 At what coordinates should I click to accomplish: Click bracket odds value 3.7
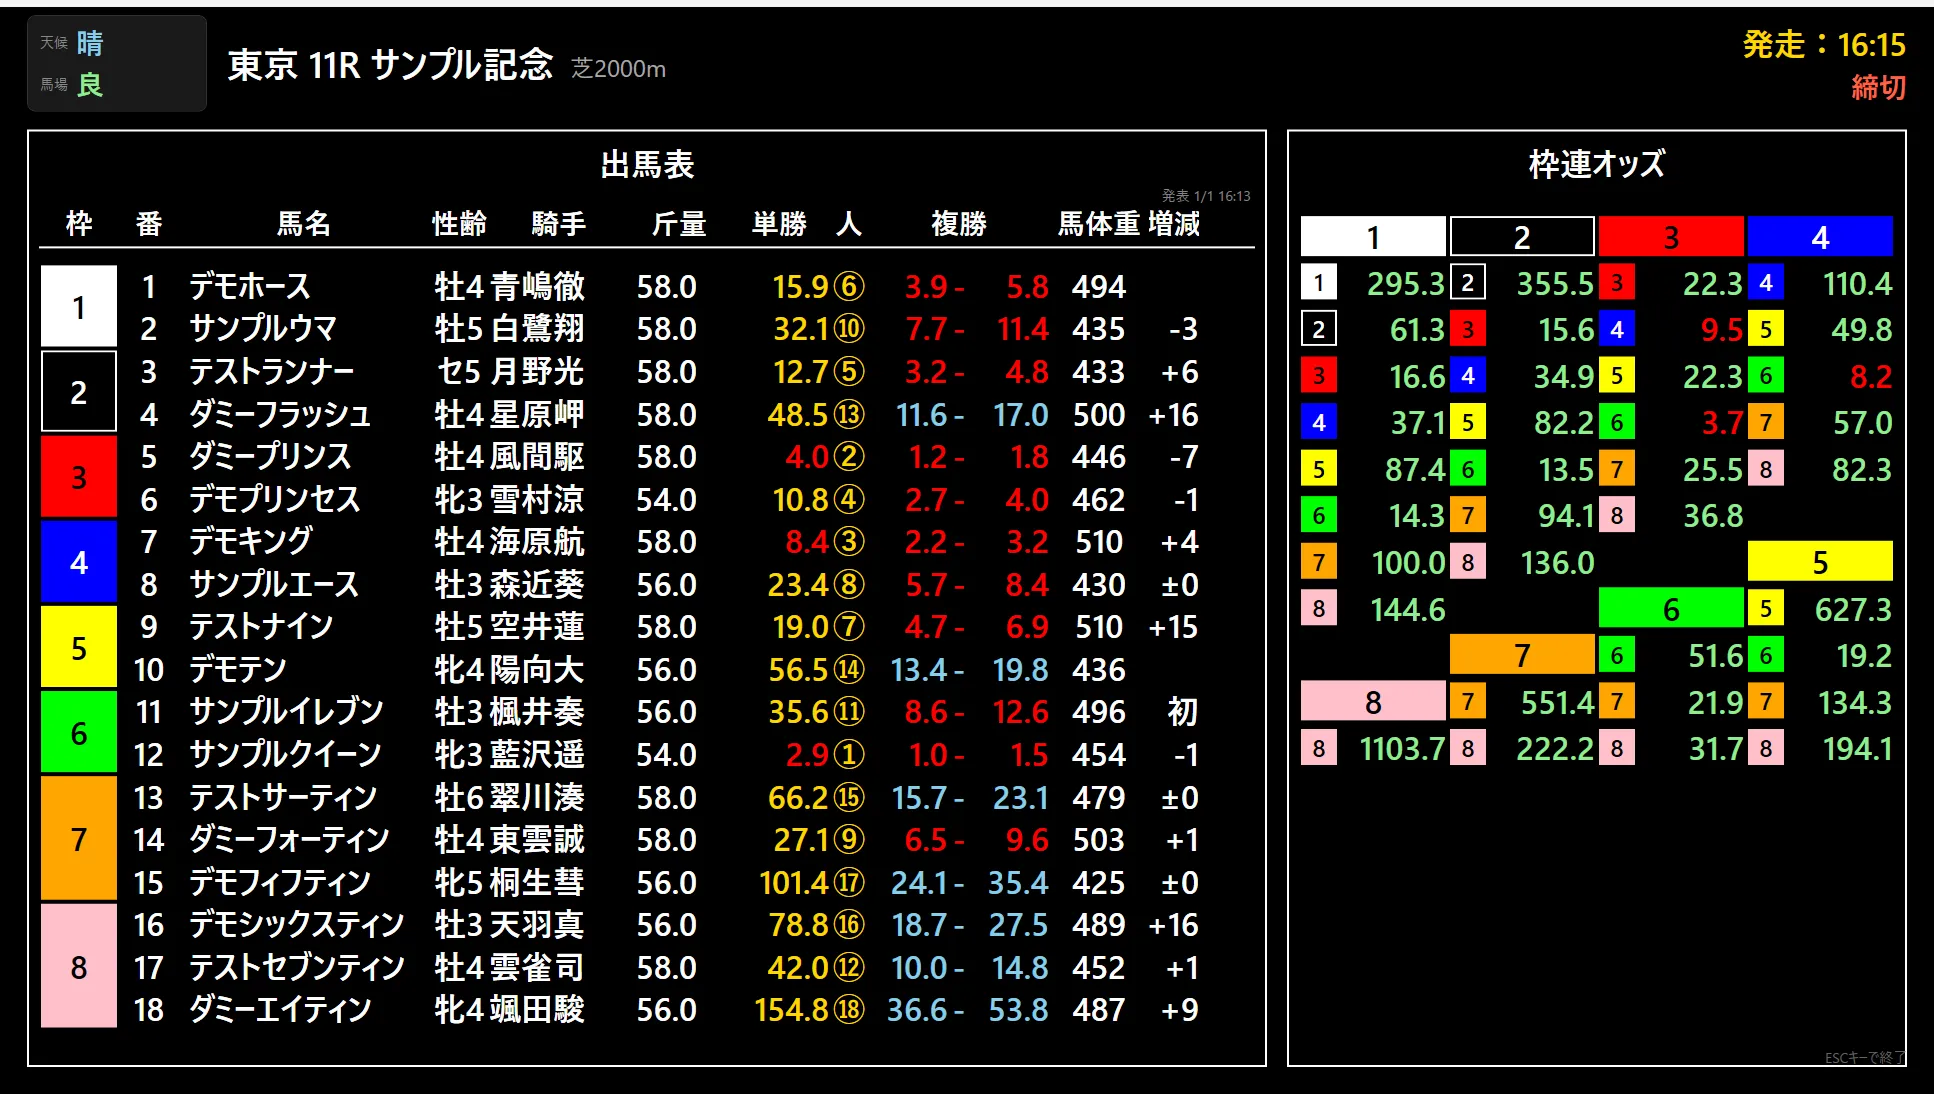[1722, 423]
